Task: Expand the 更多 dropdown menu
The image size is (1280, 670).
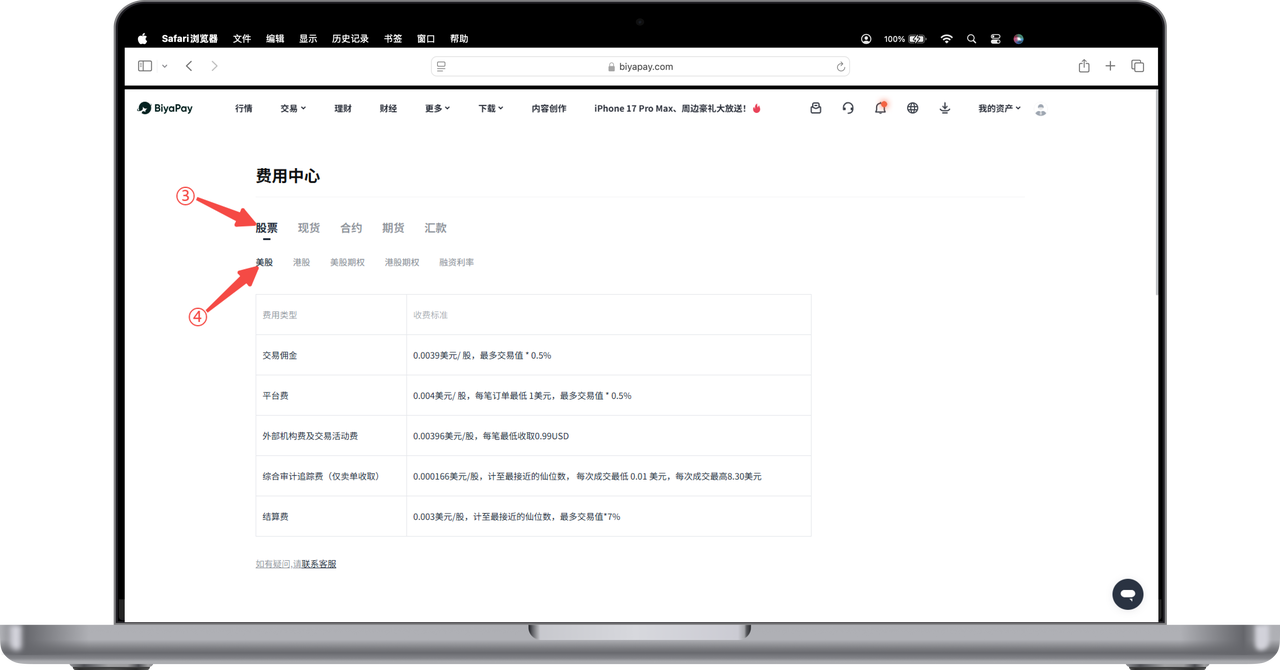Action: coord(437,108)
